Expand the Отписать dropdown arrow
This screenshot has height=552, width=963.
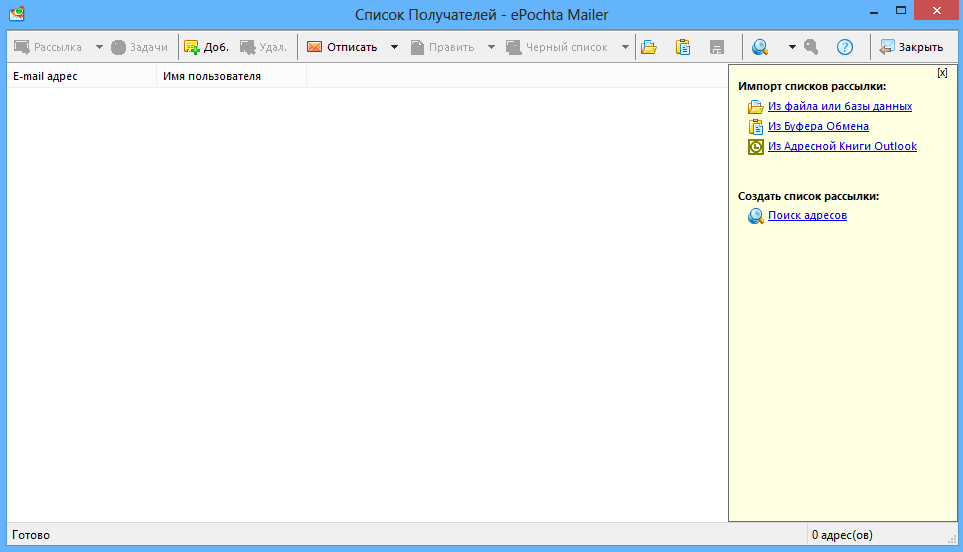[x=394, y=47]
